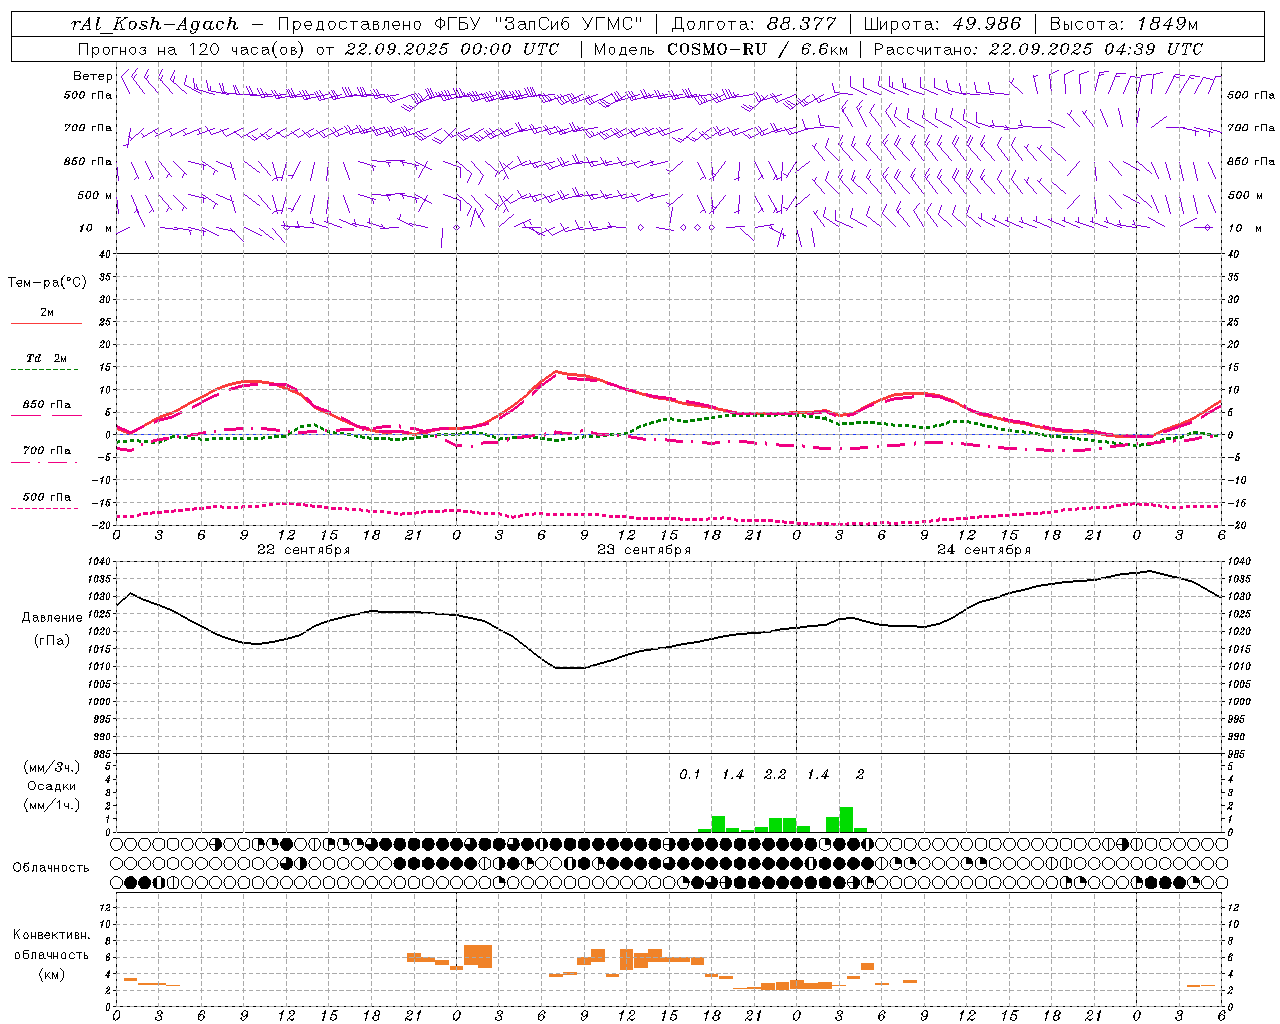Click the largest orange convective cloud block
The width and height of the screenshot is (1280, 1024).
coord(478,956)
